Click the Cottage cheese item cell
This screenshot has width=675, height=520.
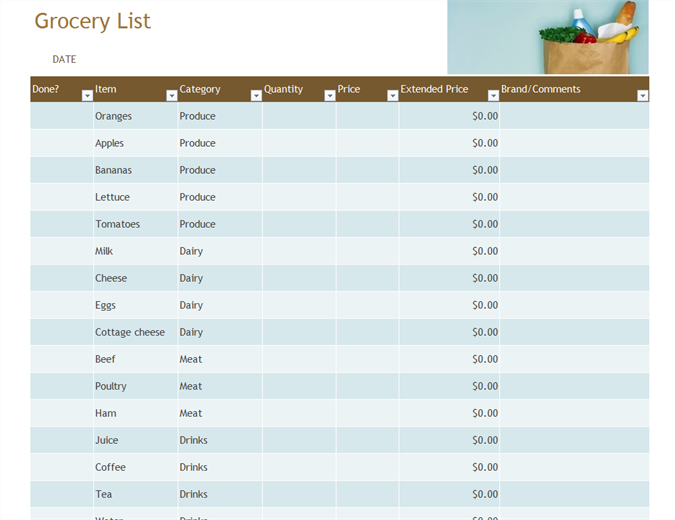(x=134, y=332)
